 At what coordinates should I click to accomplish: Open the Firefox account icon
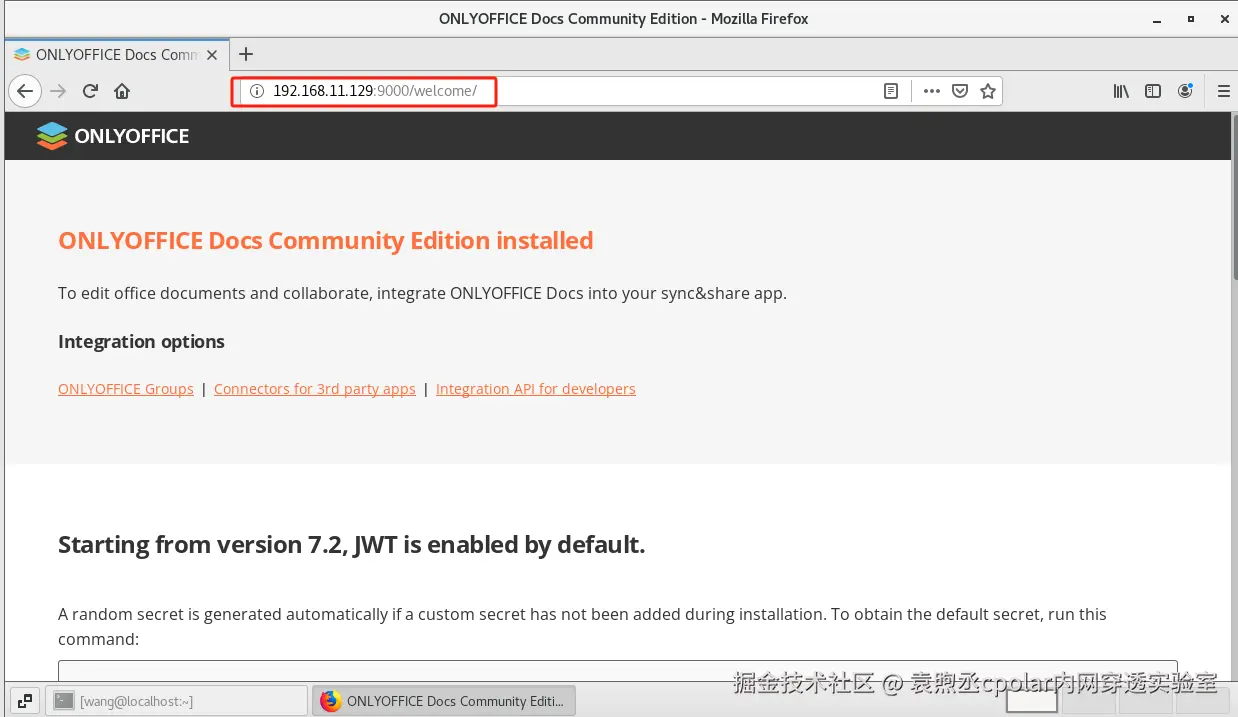pyautogui.click(x=1185, y=91)
